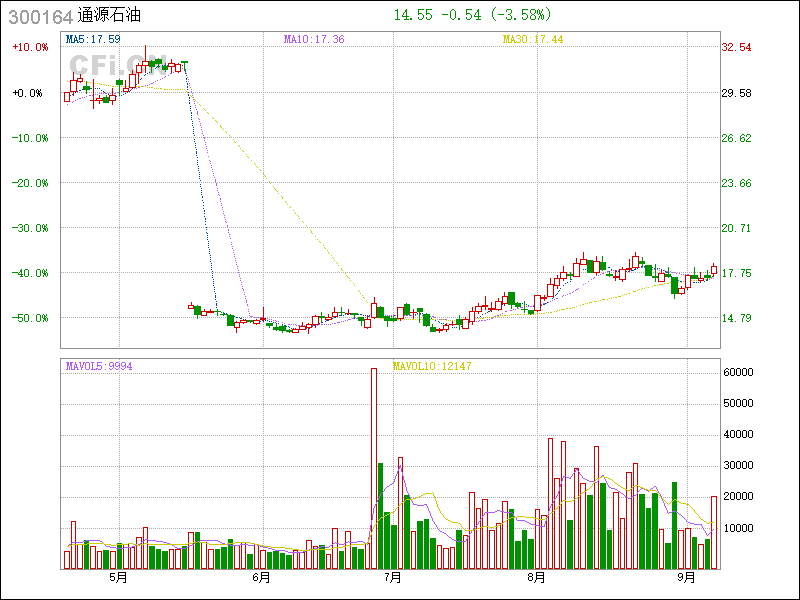The width and height of the screenshot is (800, 600).
Task: Select the stock name 通源石油
Action: click(110, 16)
